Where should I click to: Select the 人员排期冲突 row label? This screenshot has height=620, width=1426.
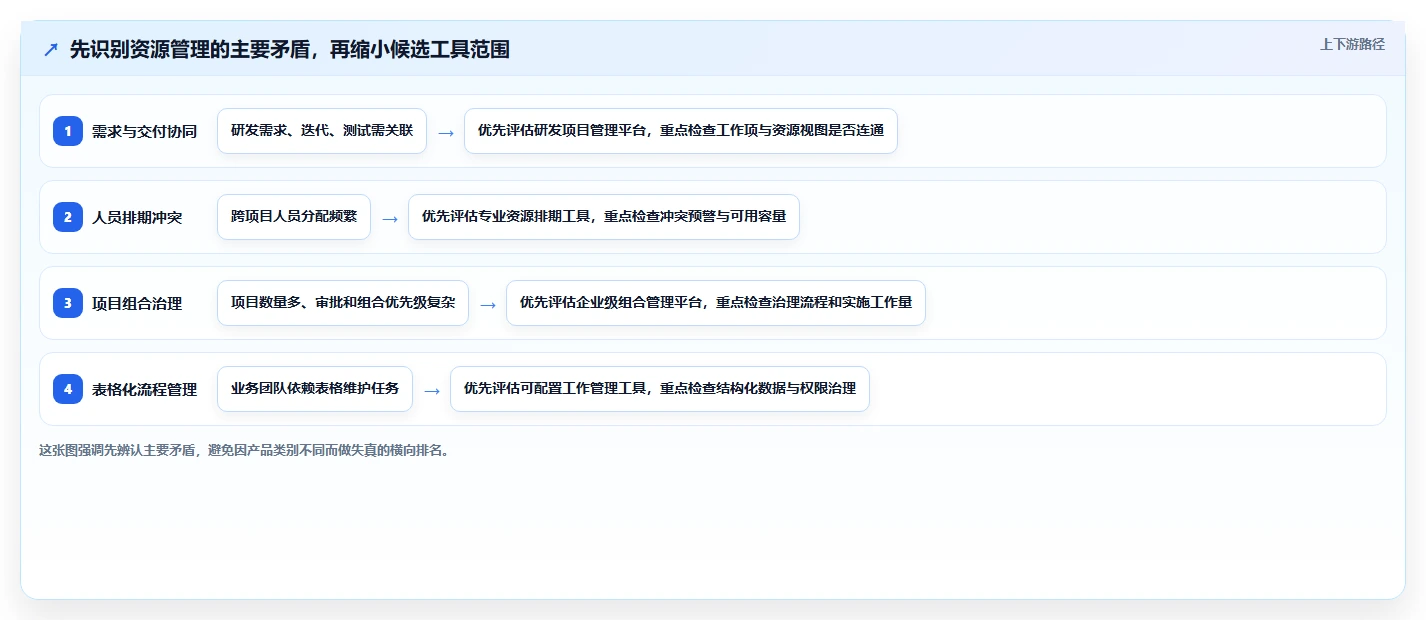coord(137,217)
